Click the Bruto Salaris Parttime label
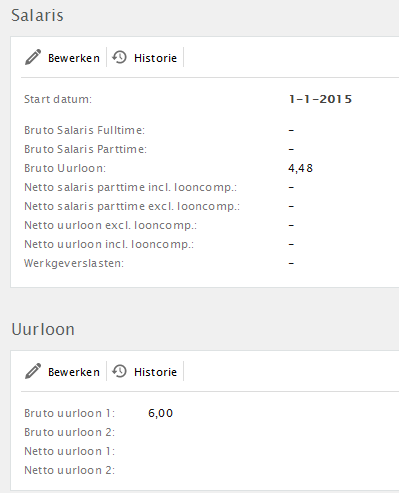This screenshot has width=399, height=493. tap(85, 149)
